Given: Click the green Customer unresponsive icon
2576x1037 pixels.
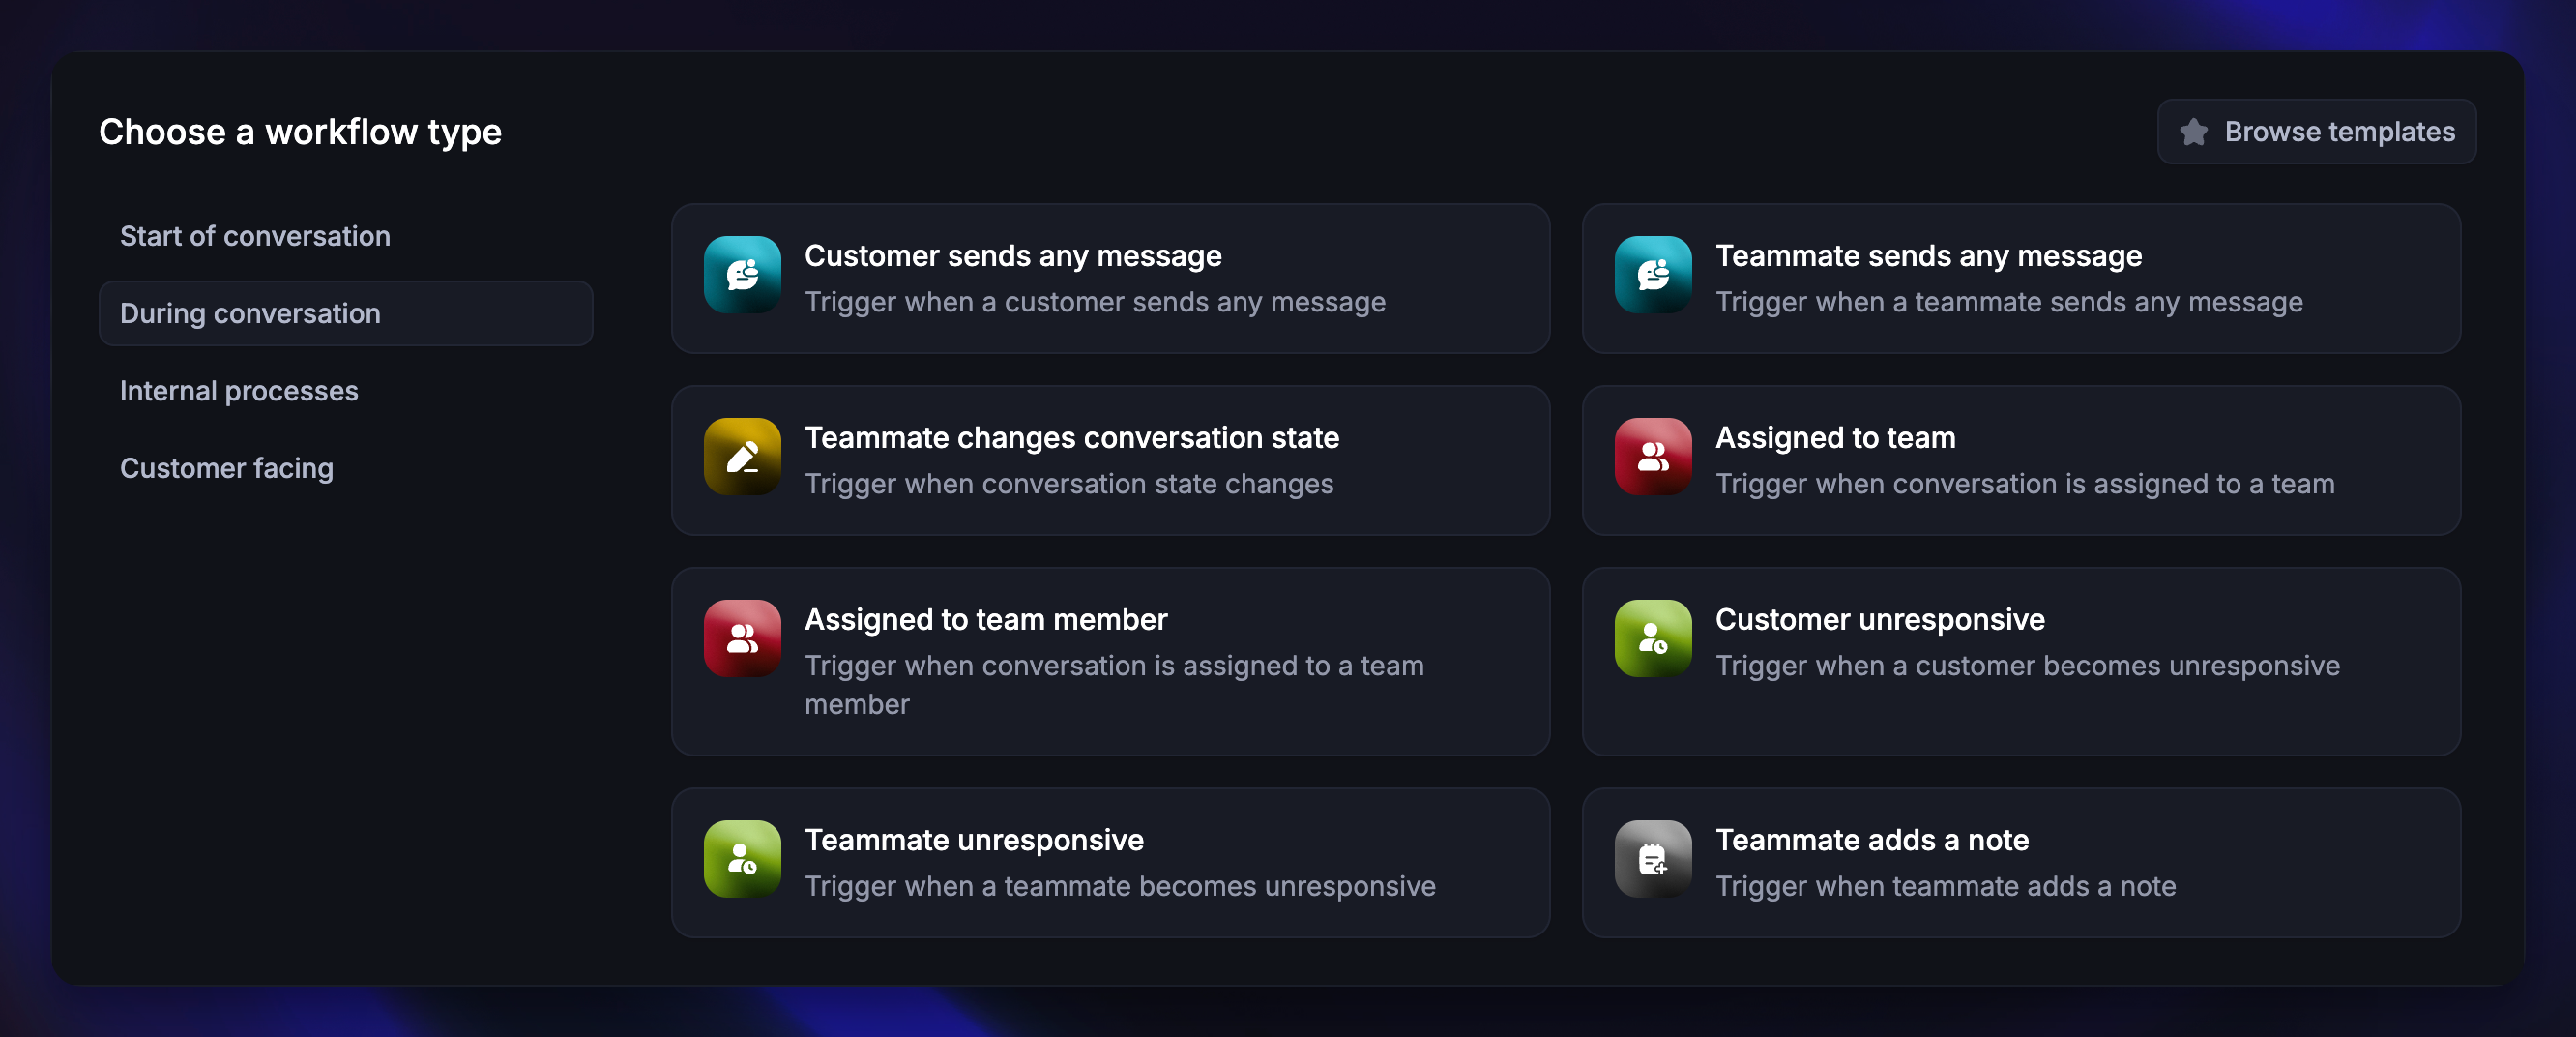Looking at the screenshot, I should [x=1652, y=639].
